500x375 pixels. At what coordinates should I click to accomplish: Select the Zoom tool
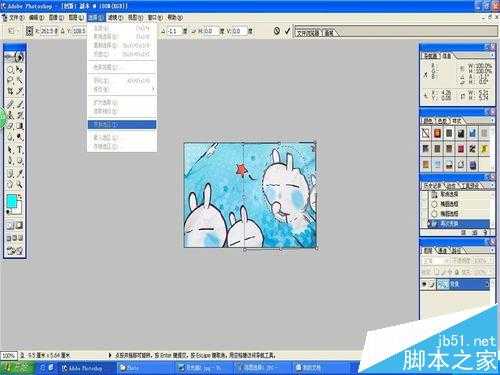point(19,184)
